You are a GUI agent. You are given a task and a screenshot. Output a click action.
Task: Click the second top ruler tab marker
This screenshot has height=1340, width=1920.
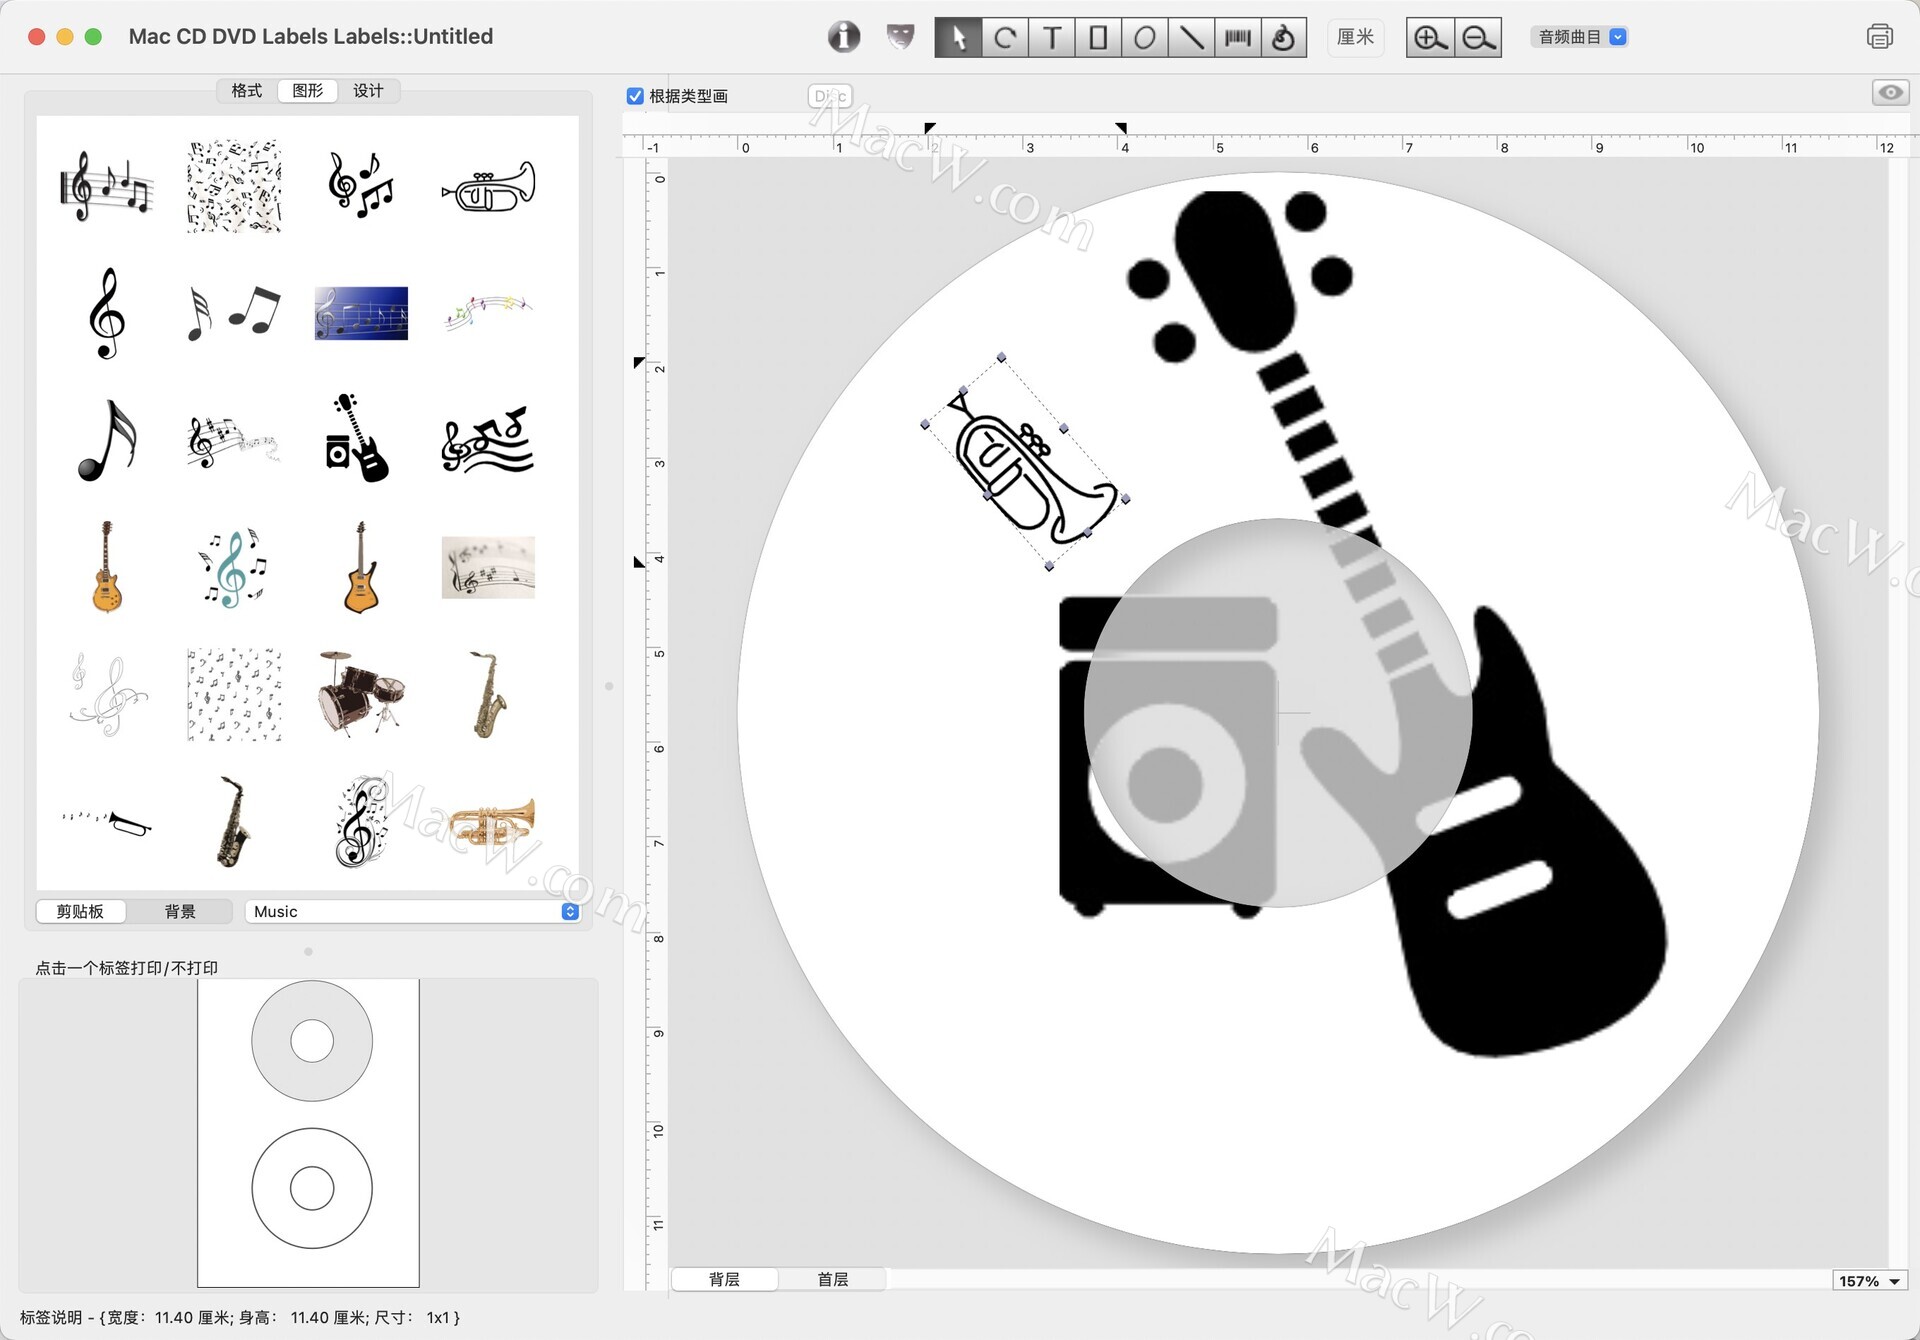1121,128
